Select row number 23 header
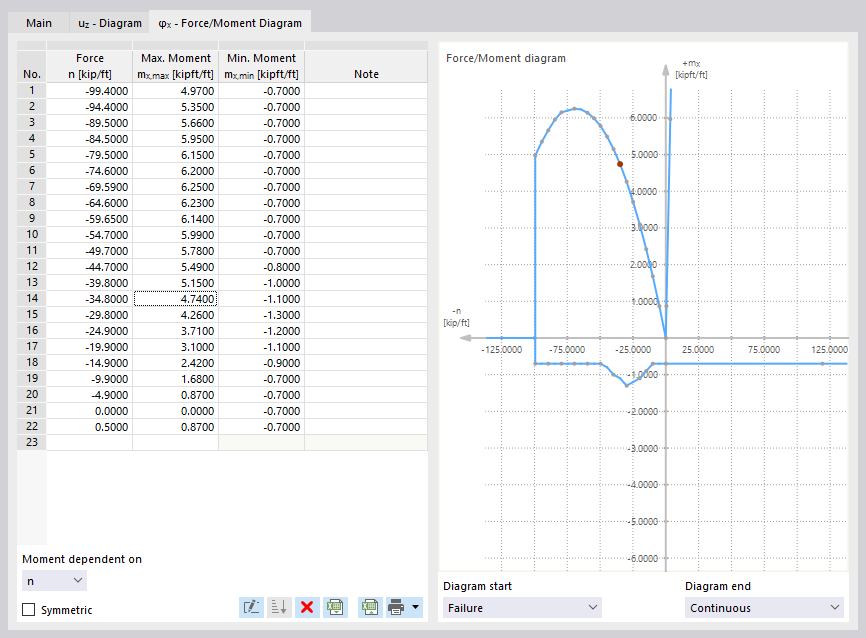 pos(32,442)
